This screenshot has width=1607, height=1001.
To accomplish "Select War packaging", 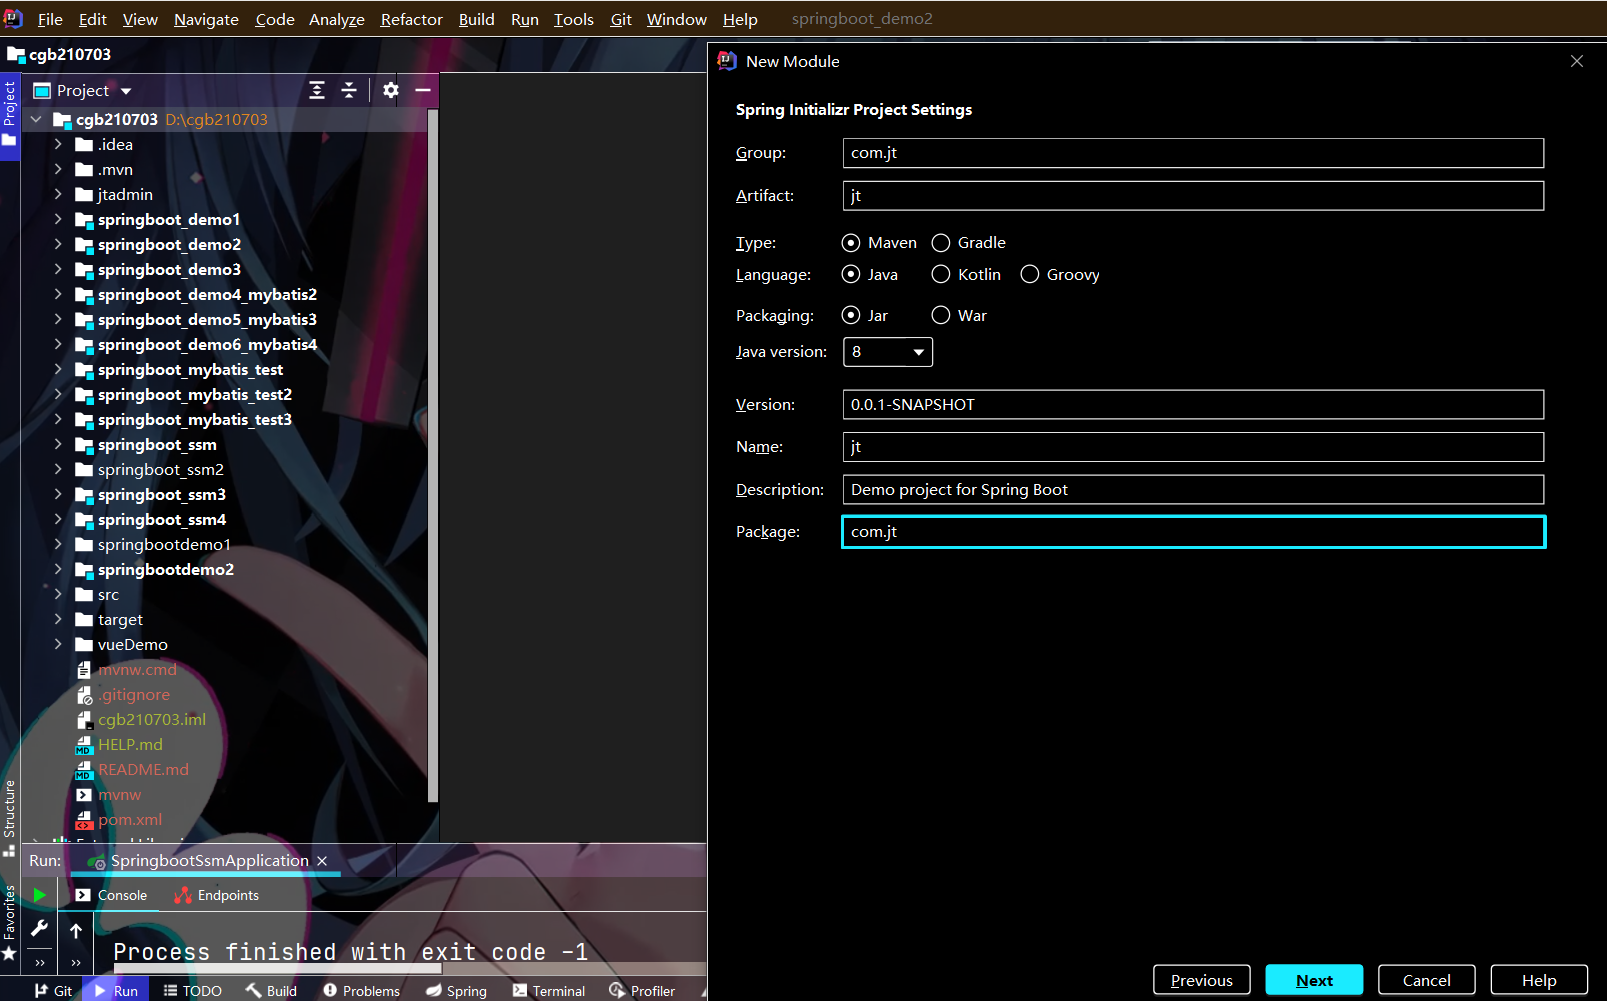I will (958, 316).
